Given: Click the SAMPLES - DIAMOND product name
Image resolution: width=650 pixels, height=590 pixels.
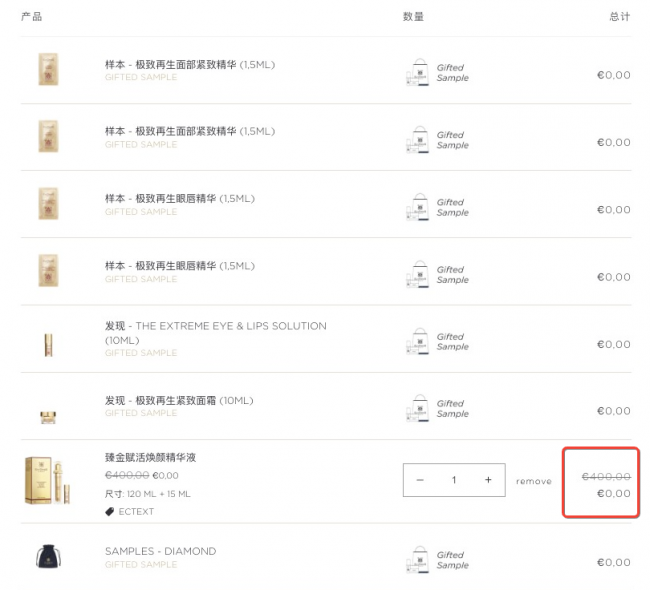Looking at the screenshot, I should [160, 551].
